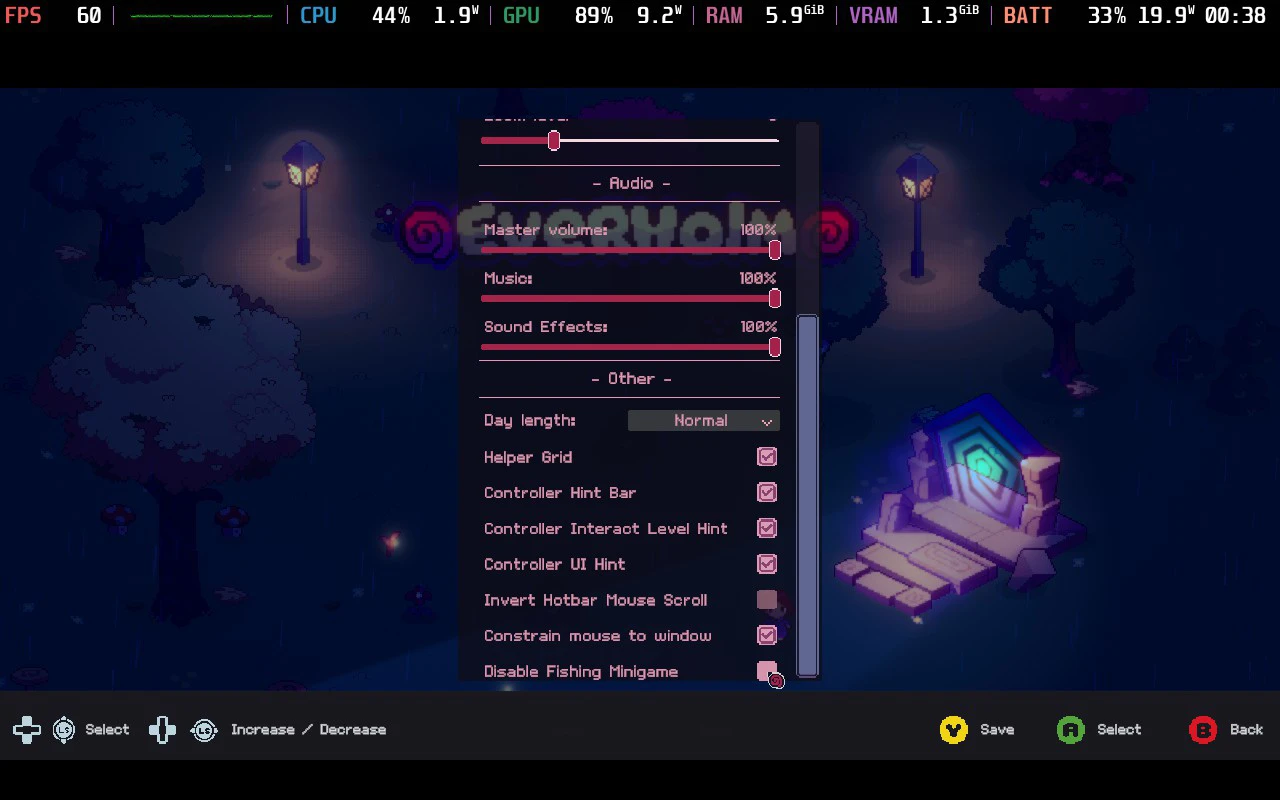
Task: Click the Back label in hint bar
Action: click(x=1247, y=730)
